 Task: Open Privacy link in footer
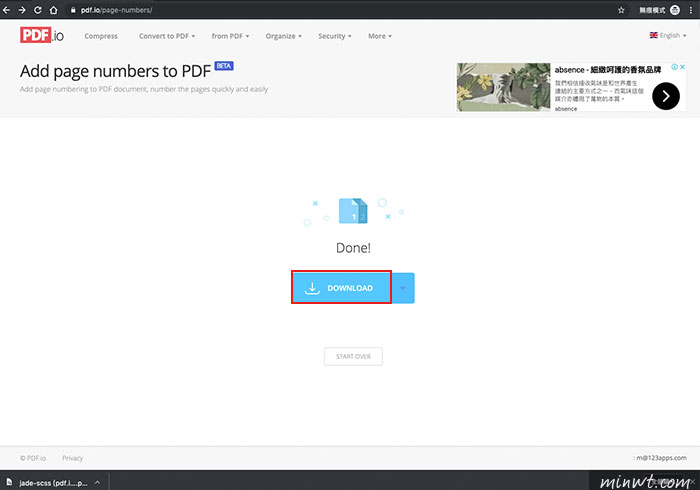72,458
